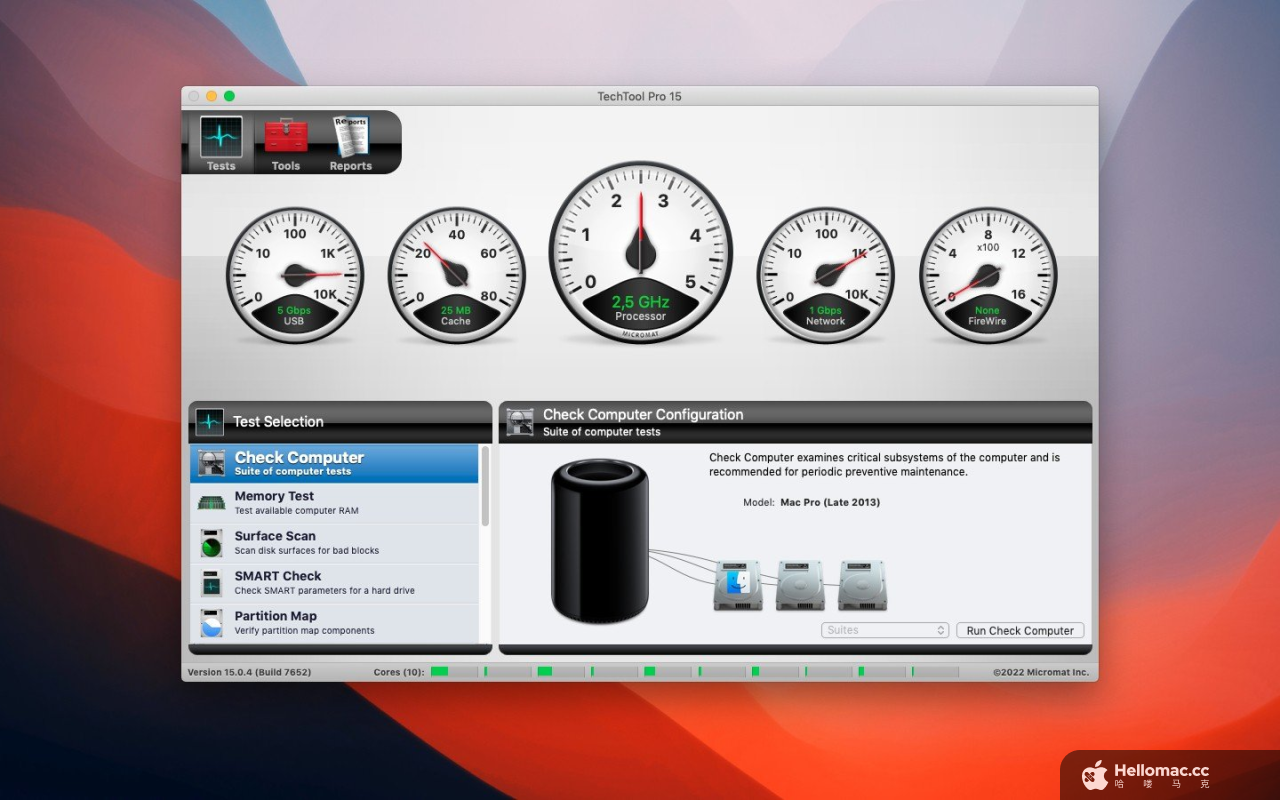The height and width of the screenshot is (800, 1280).
Task: Open the Suites dropdown menu
Action: pos(885,630)
